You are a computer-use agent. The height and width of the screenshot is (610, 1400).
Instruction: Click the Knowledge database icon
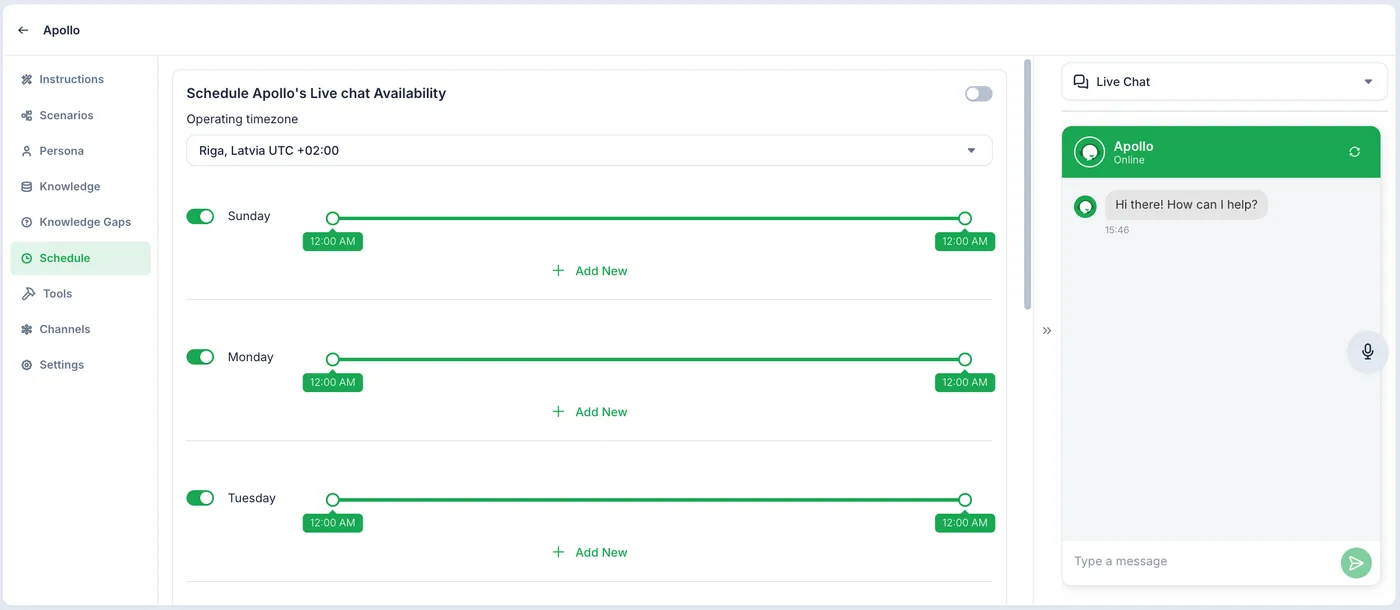click(27, 187)
